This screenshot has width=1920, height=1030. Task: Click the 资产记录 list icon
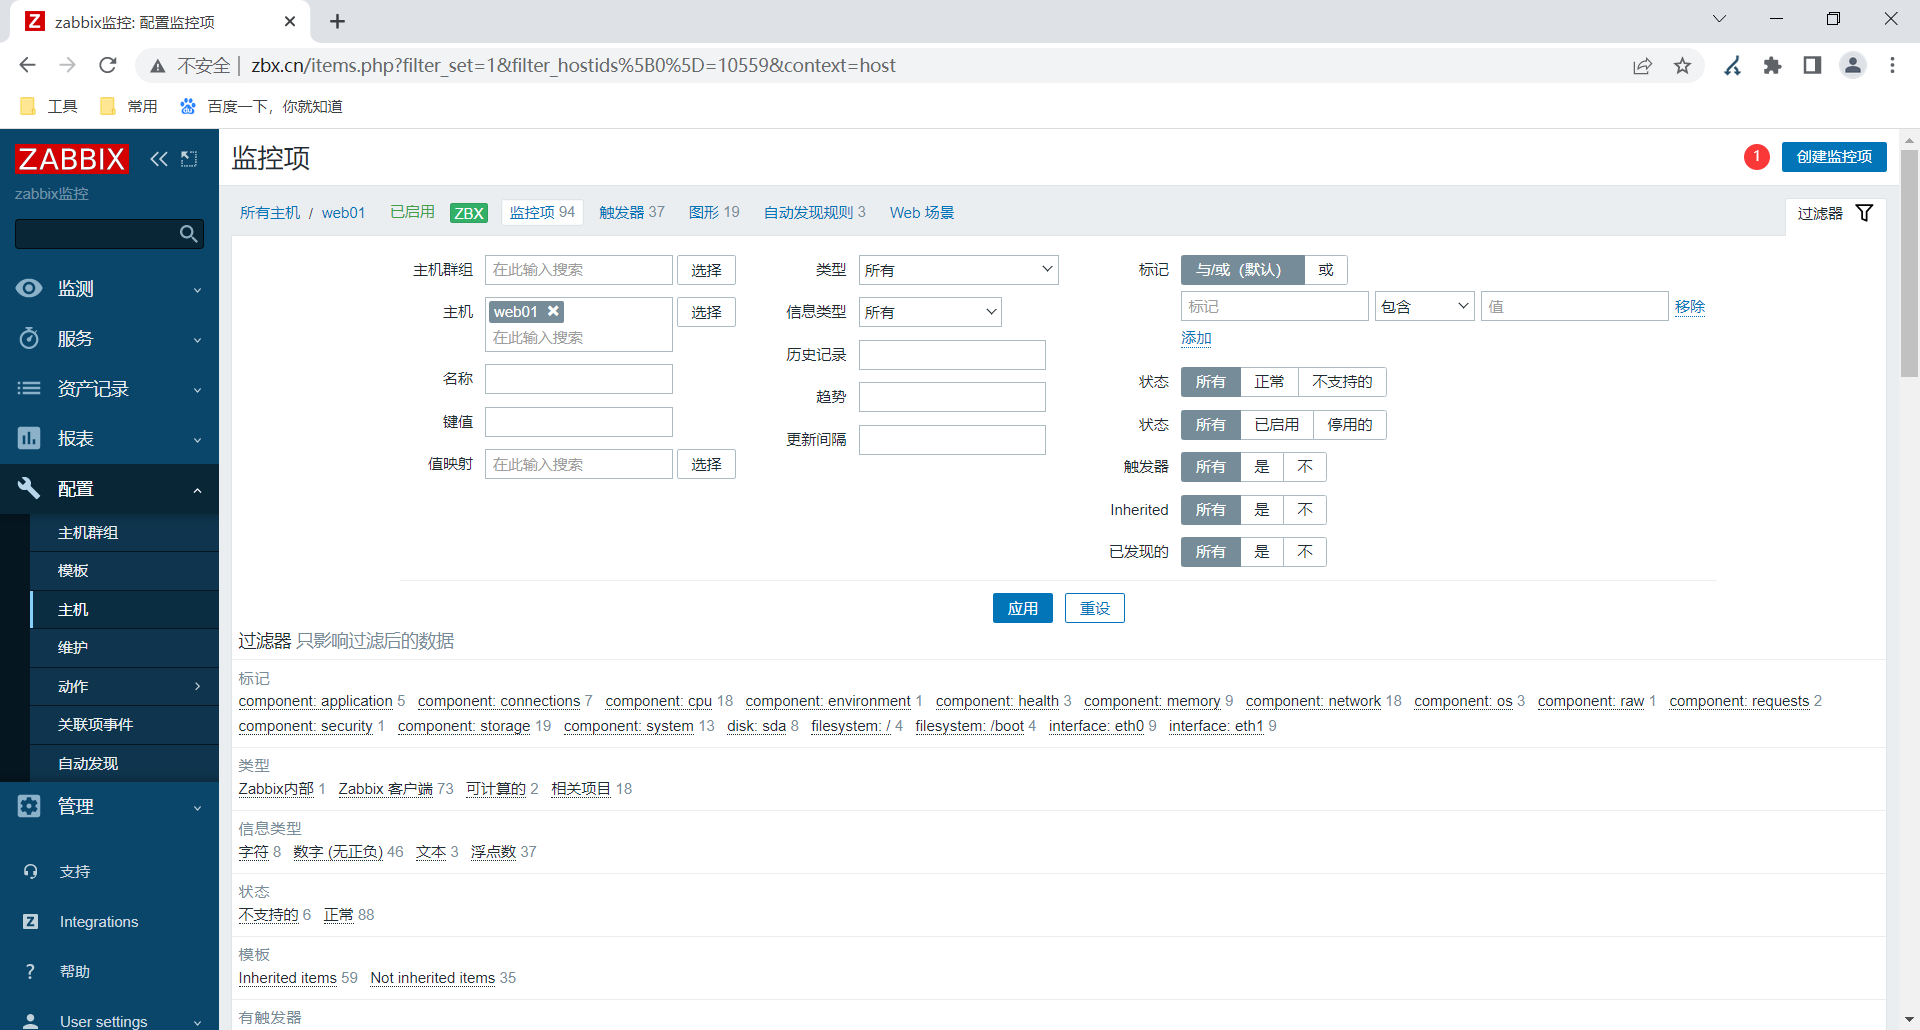(x=29, y=388)
